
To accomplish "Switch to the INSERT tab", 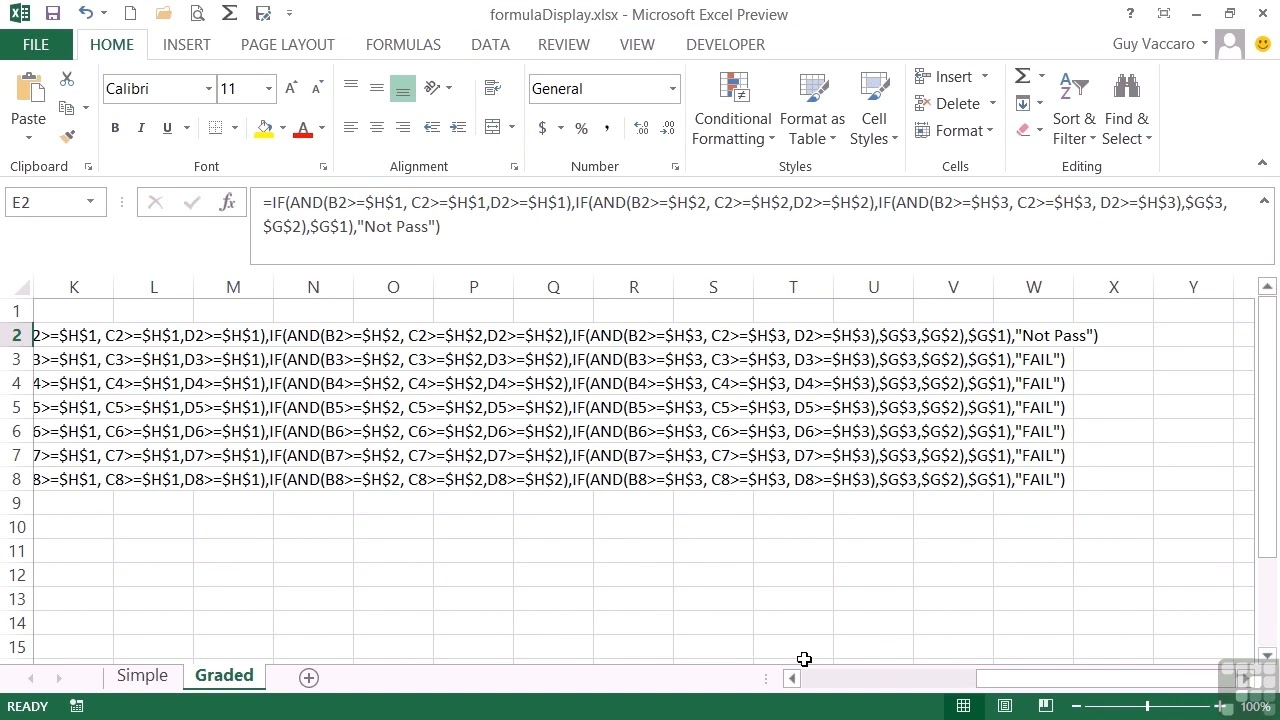I will click(187, 45).
